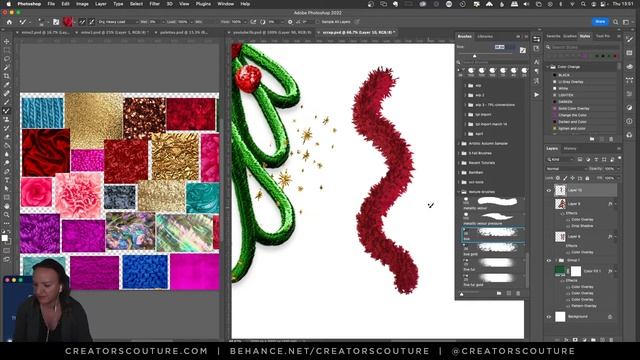Select the Zoom tool in the toolbar
The image size is (640, 360).
(x=7, y=214)
